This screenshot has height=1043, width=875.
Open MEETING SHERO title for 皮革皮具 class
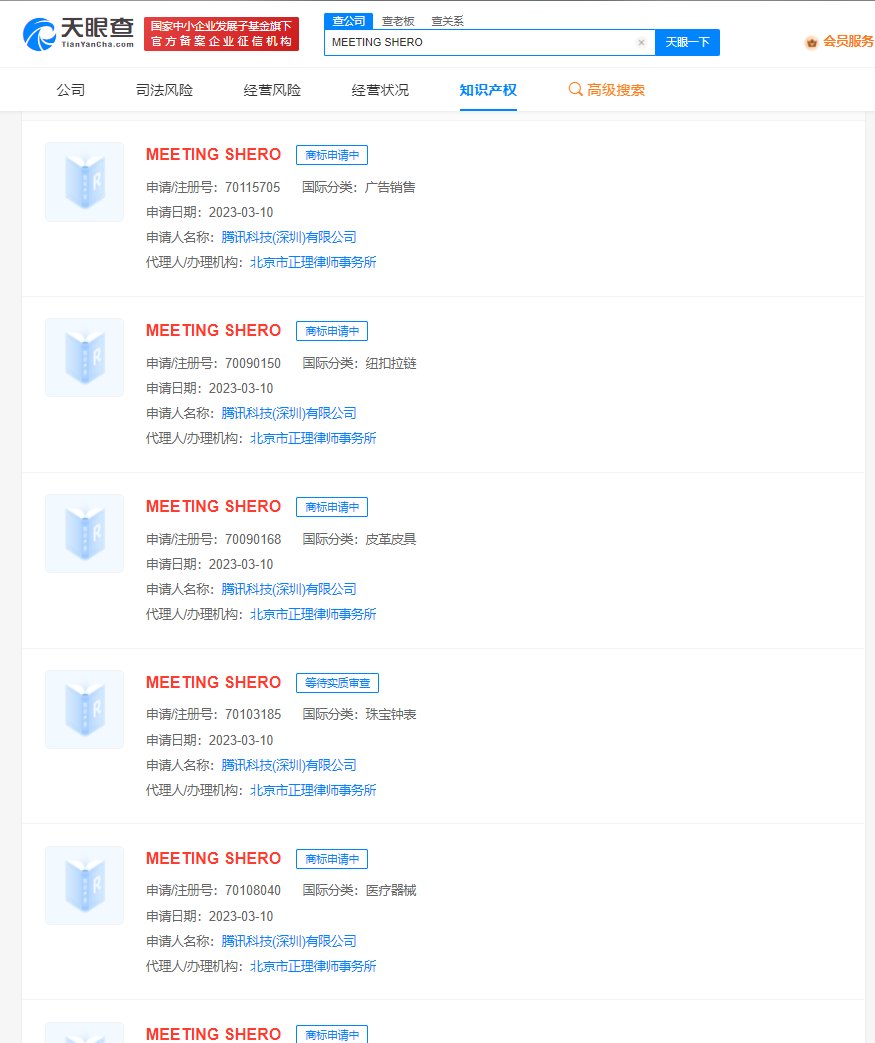214,506
